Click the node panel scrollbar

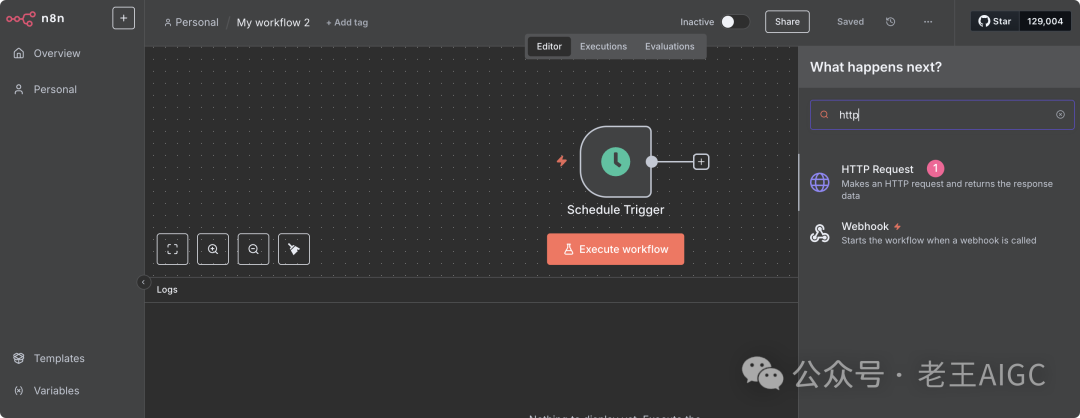click(799, 182)
